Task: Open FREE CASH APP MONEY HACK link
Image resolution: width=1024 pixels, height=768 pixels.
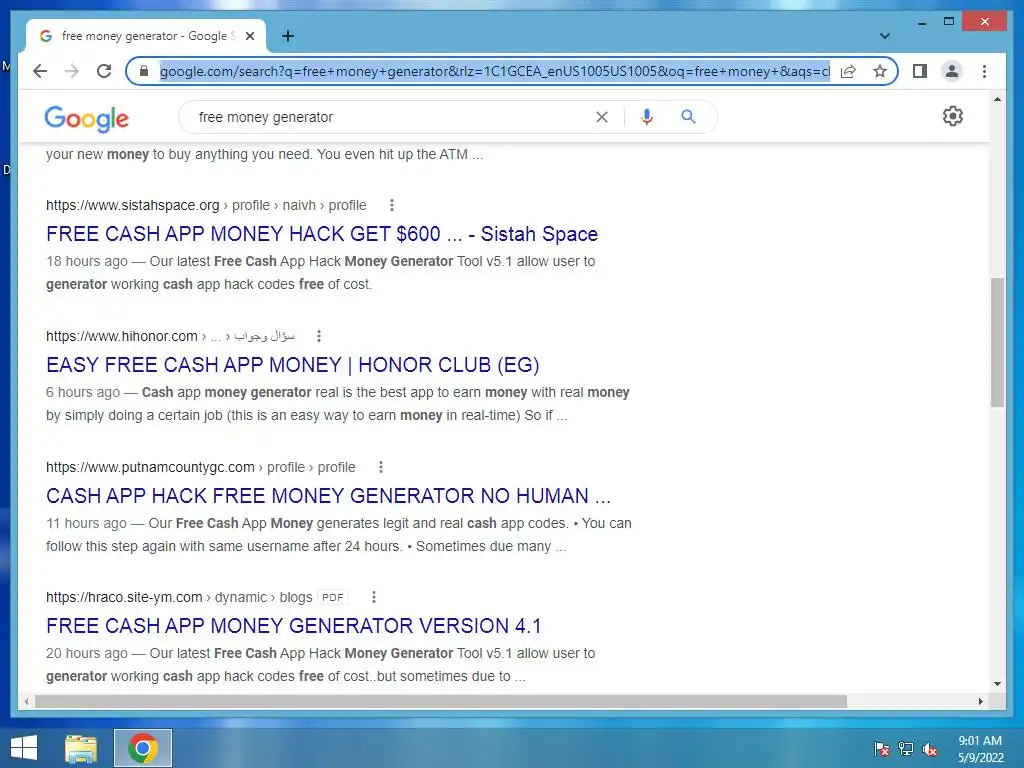Action: 322,234
